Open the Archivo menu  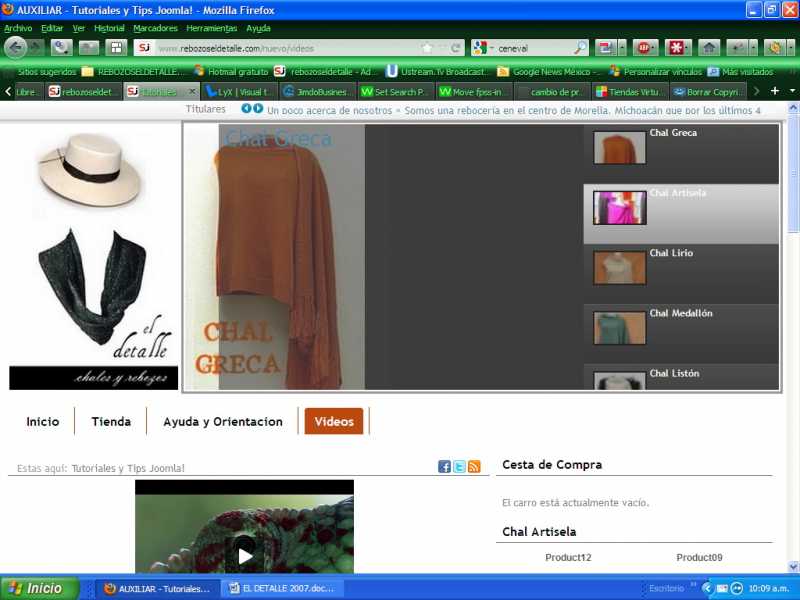[x=18, y=28]
